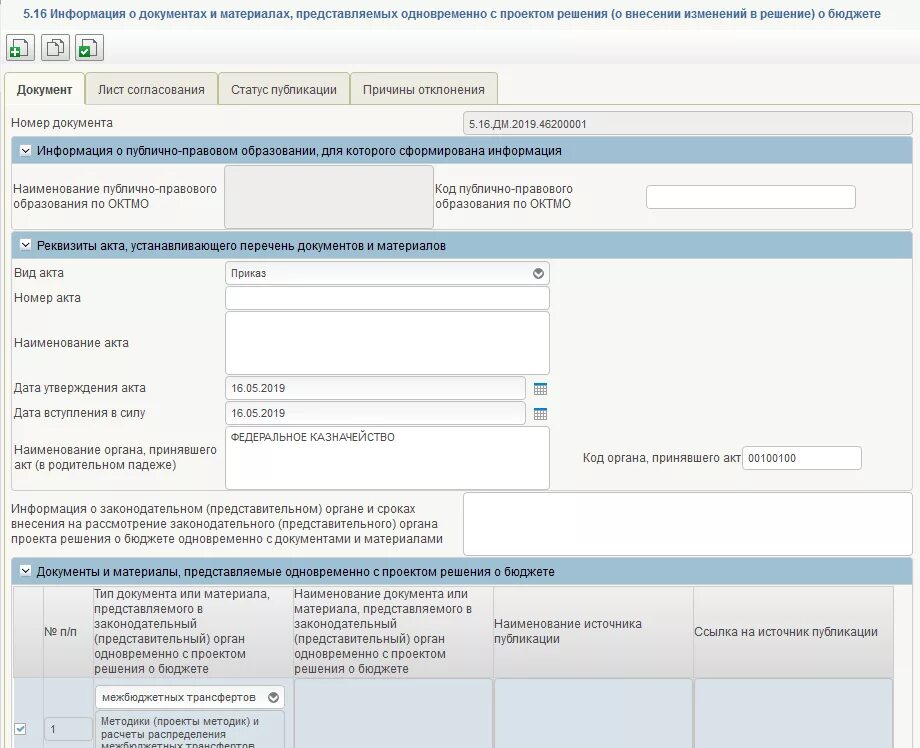Click the 5.16 page title heading
920x748 pixels.
[x=452, y=13]
